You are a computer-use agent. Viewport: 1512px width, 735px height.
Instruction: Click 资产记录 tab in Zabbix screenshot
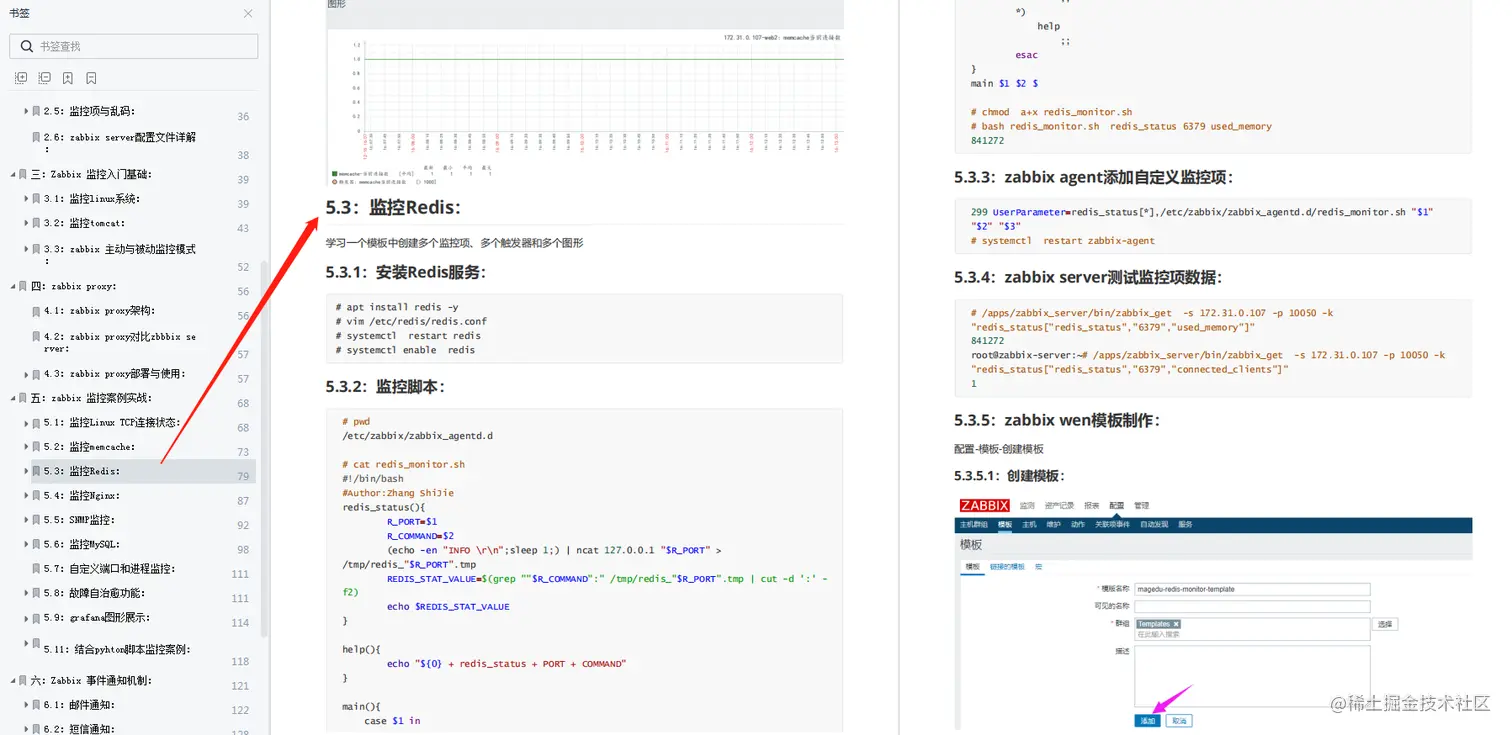click(1061, 506)
